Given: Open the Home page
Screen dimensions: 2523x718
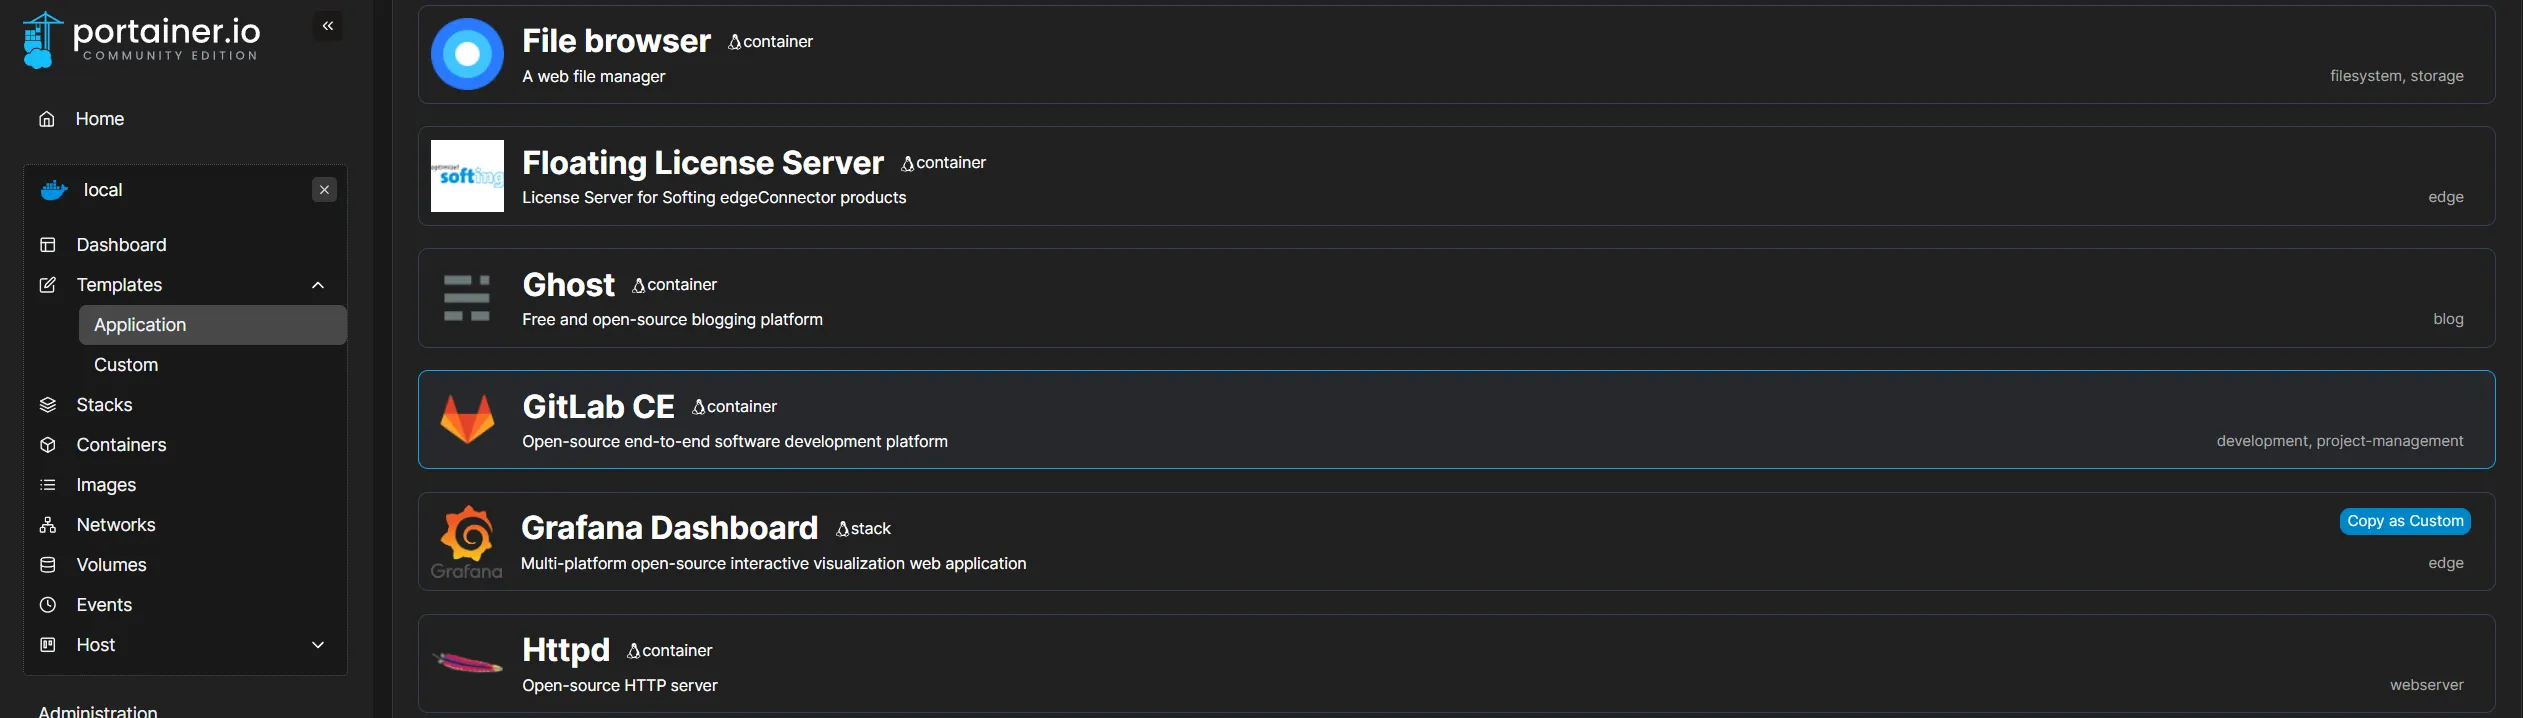Looking at the screenshot, I should point(99,119).
